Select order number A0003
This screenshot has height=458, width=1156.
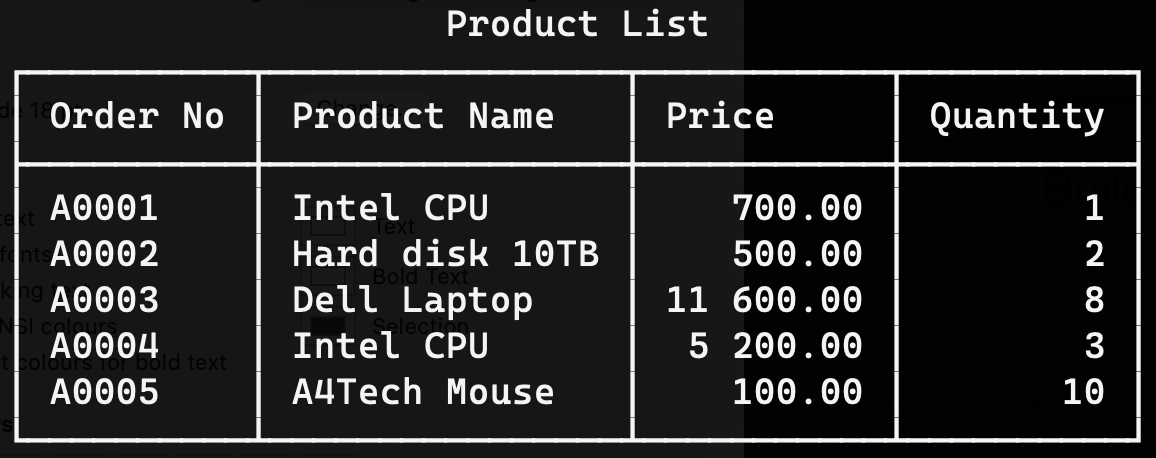pos(104,300)
